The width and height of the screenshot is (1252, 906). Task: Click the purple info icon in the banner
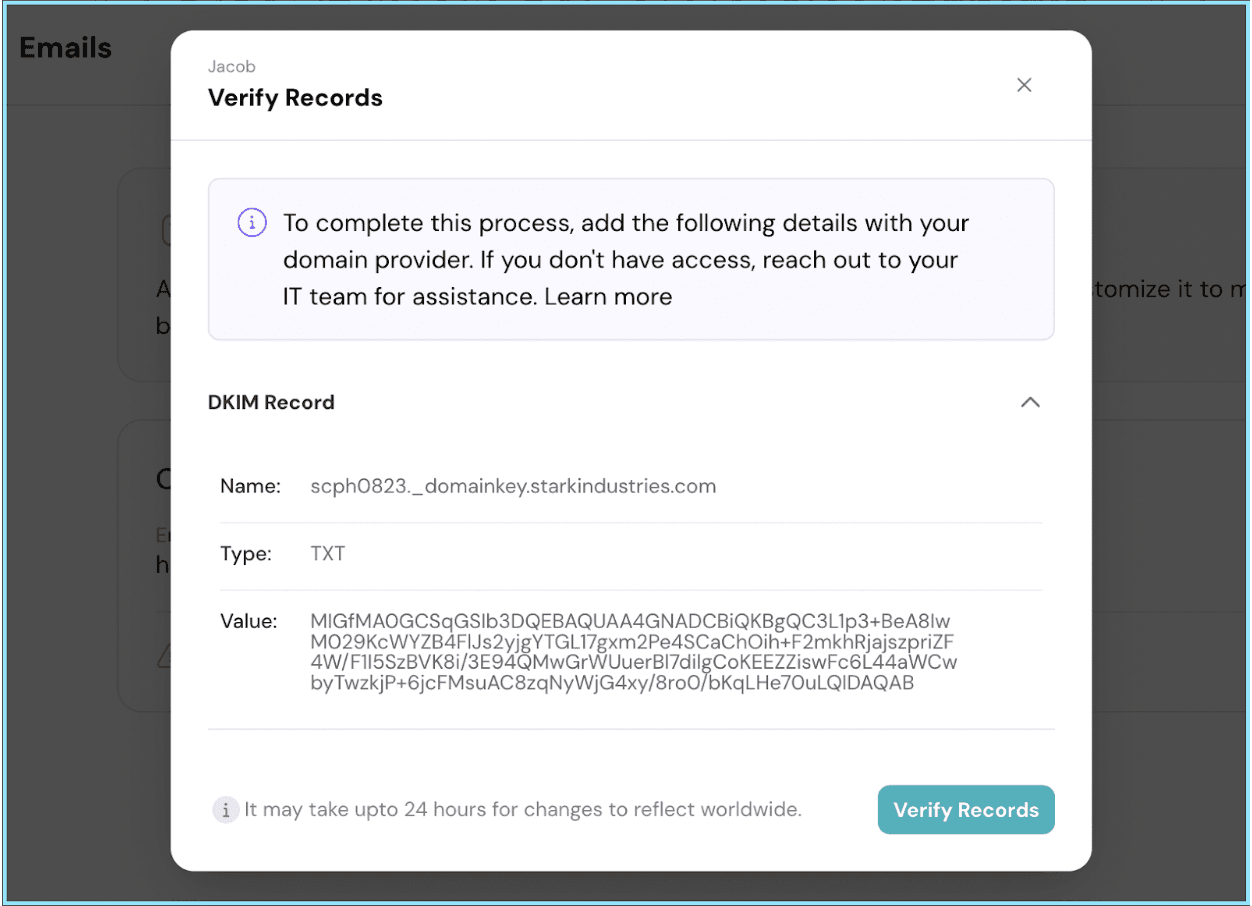coord(252,222)
